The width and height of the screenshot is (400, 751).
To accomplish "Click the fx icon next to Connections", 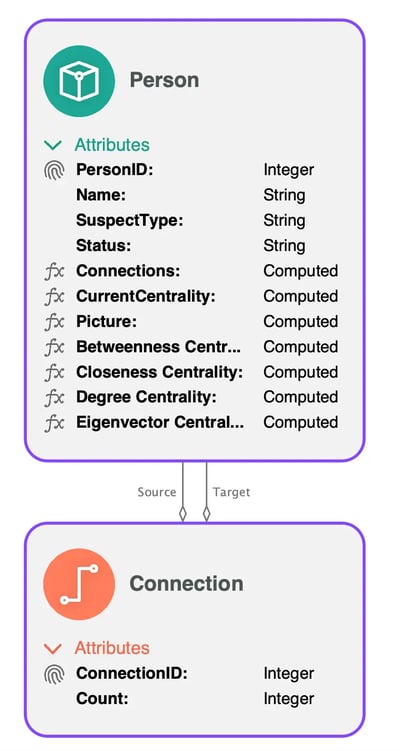I will pos(54,271).
